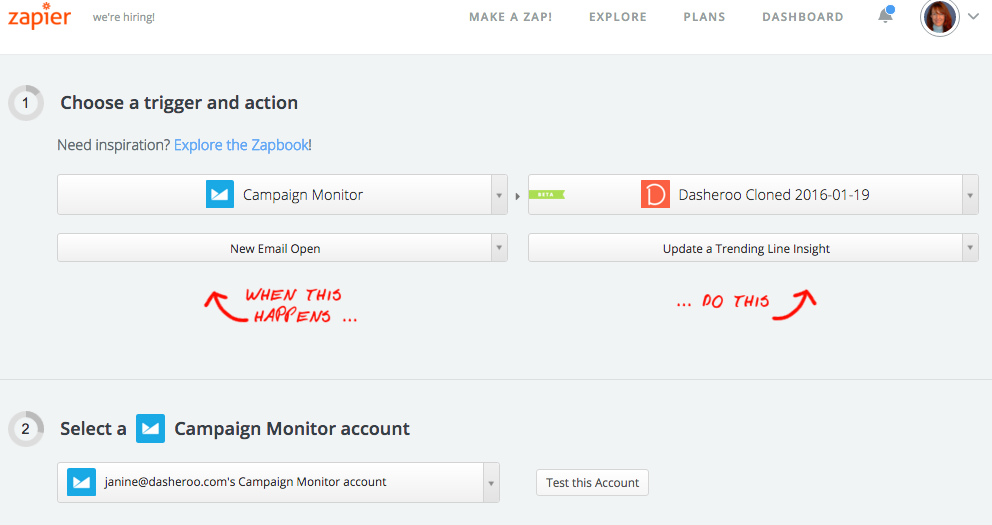Open the DASHBOARD navigation item
Viewport: 992px width, 525px height.
(803, 17)
